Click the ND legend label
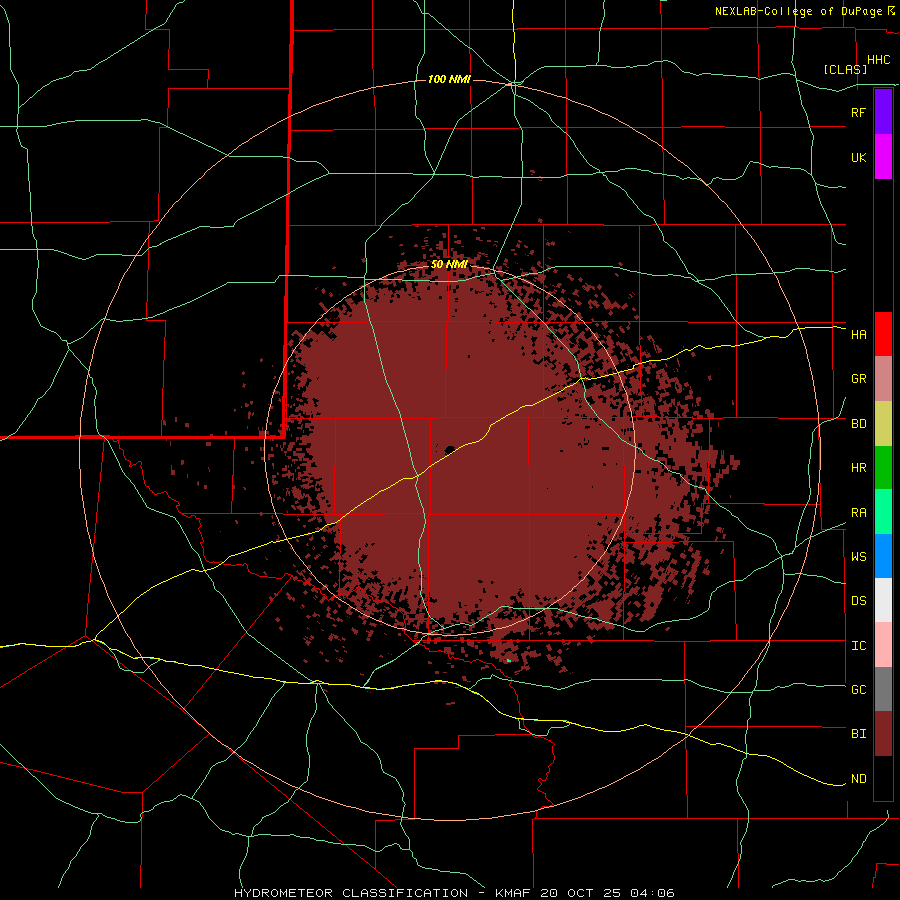Image resolution: width=900 pixels, height=900 pixels. (x=859, y=779)
